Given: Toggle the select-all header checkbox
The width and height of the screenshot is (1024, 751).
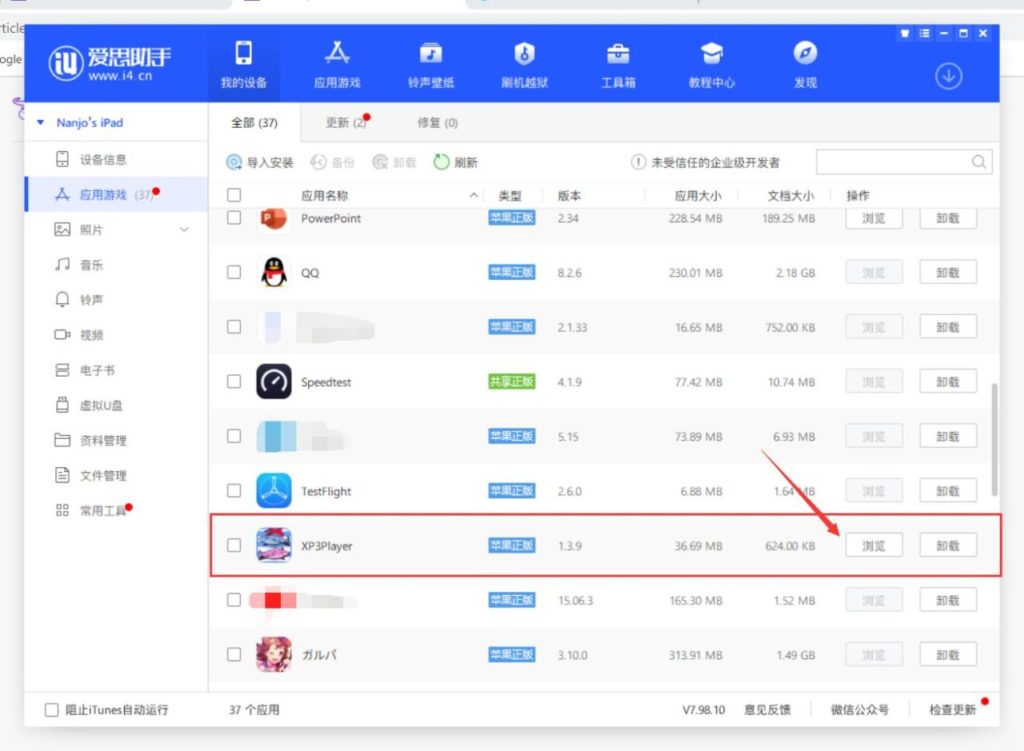Looking at the screenshot, I should tap(234, 196).
